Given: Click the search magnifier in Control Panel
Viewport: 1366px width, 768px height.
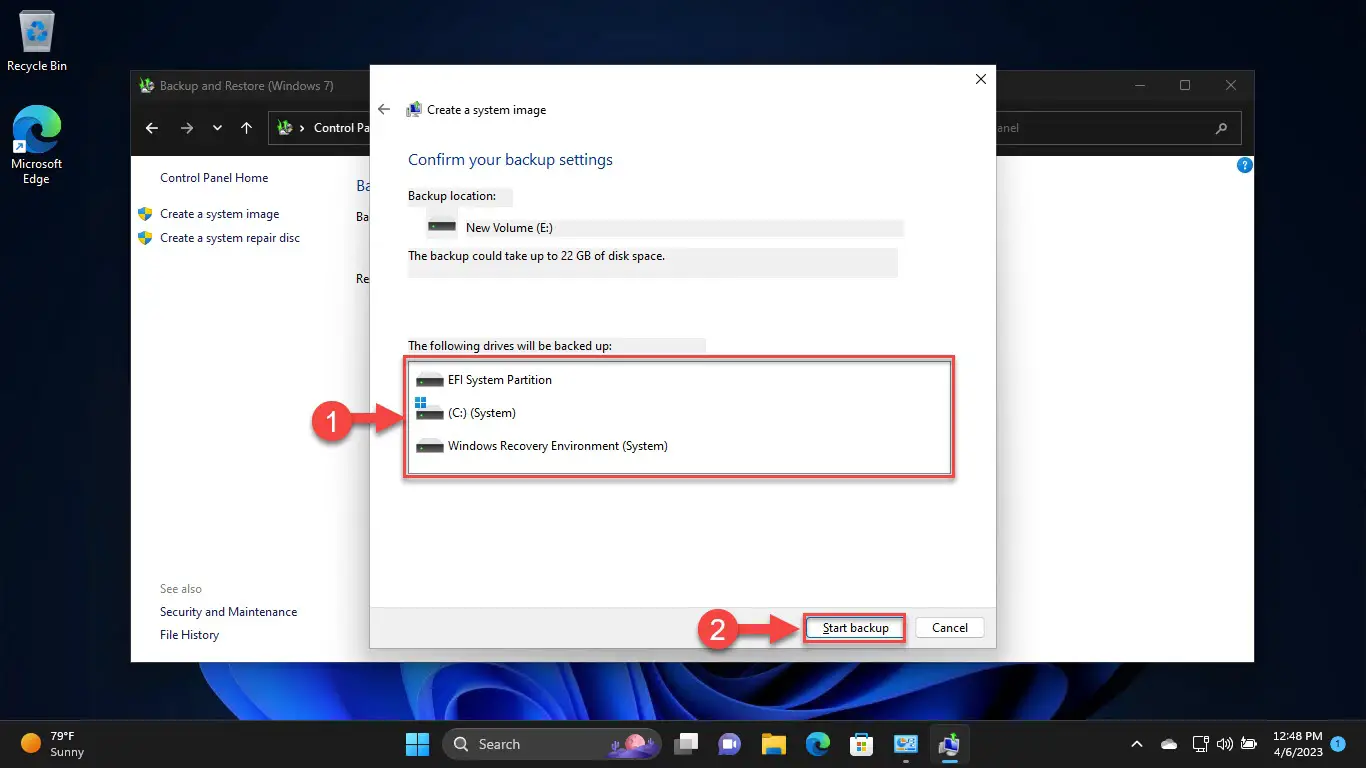Looking at the screenshot, I should click(x=1221, y=128).
